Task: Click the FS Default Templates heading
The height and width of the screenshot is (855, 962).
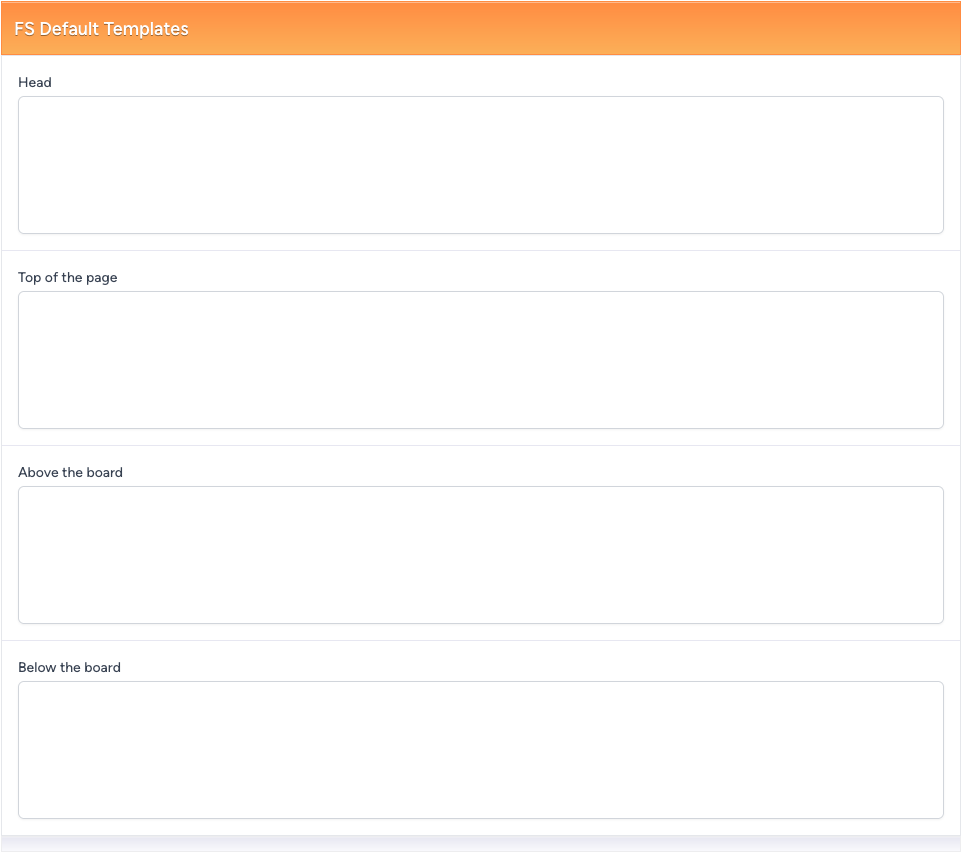Action: tap(101, 29)
